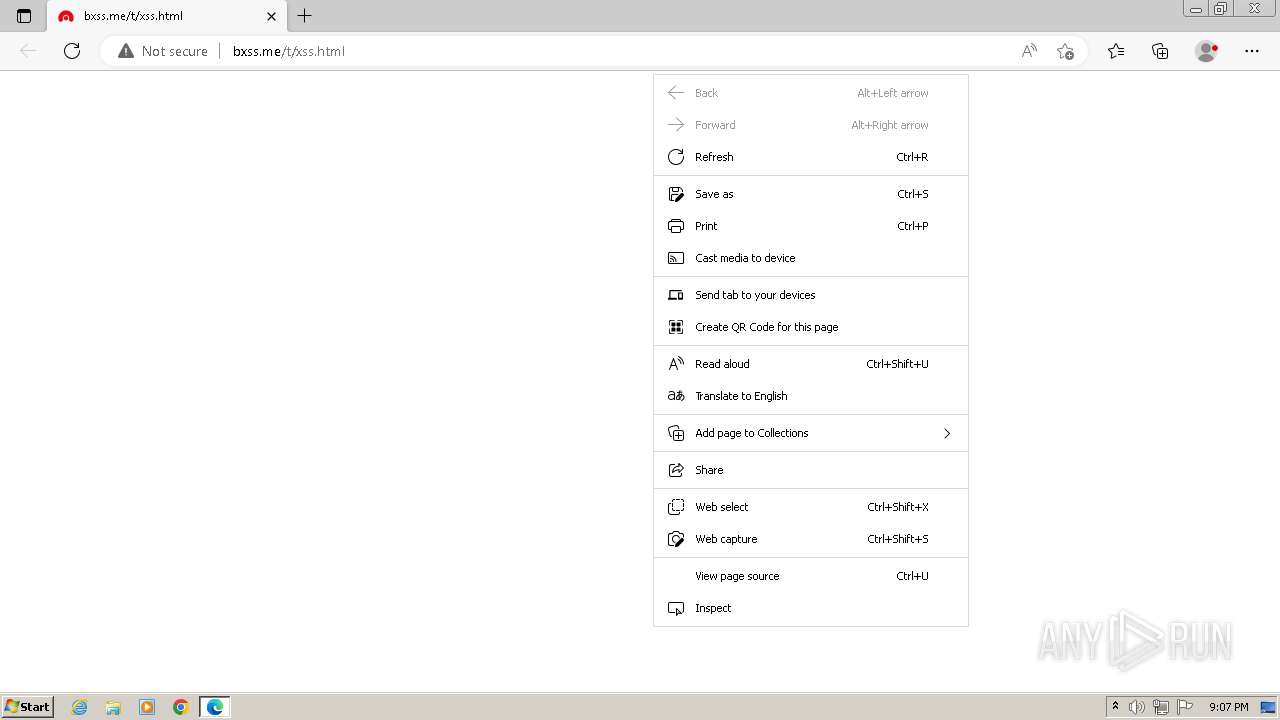Image resolution: width=1280 pixels, height=720 pixels.
Task: Select Translate to English
Action: tap(811, 396)
